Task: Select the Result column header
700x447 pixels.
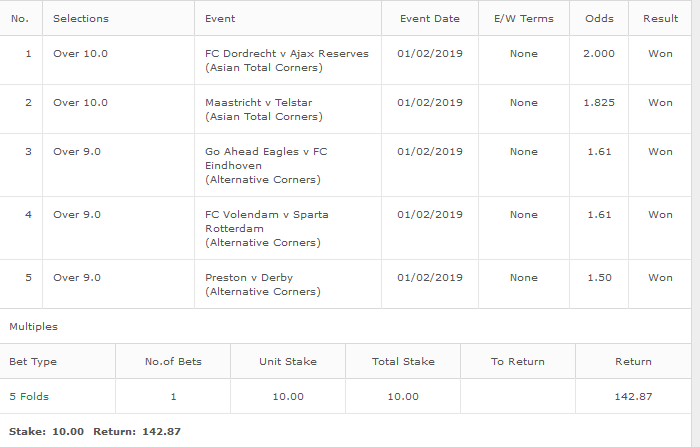Action: (660, 19)
